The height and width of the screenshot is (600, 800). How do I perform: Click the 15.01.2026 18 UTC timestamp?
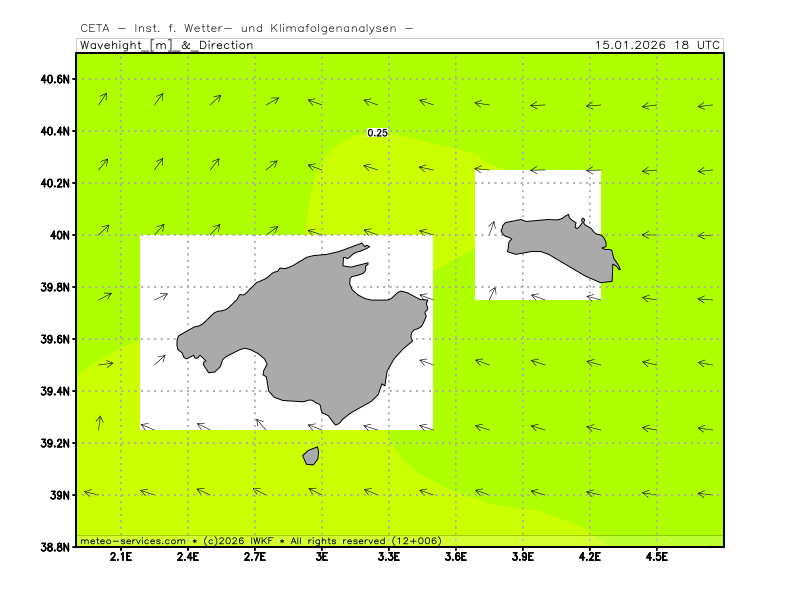pos(656,45)
